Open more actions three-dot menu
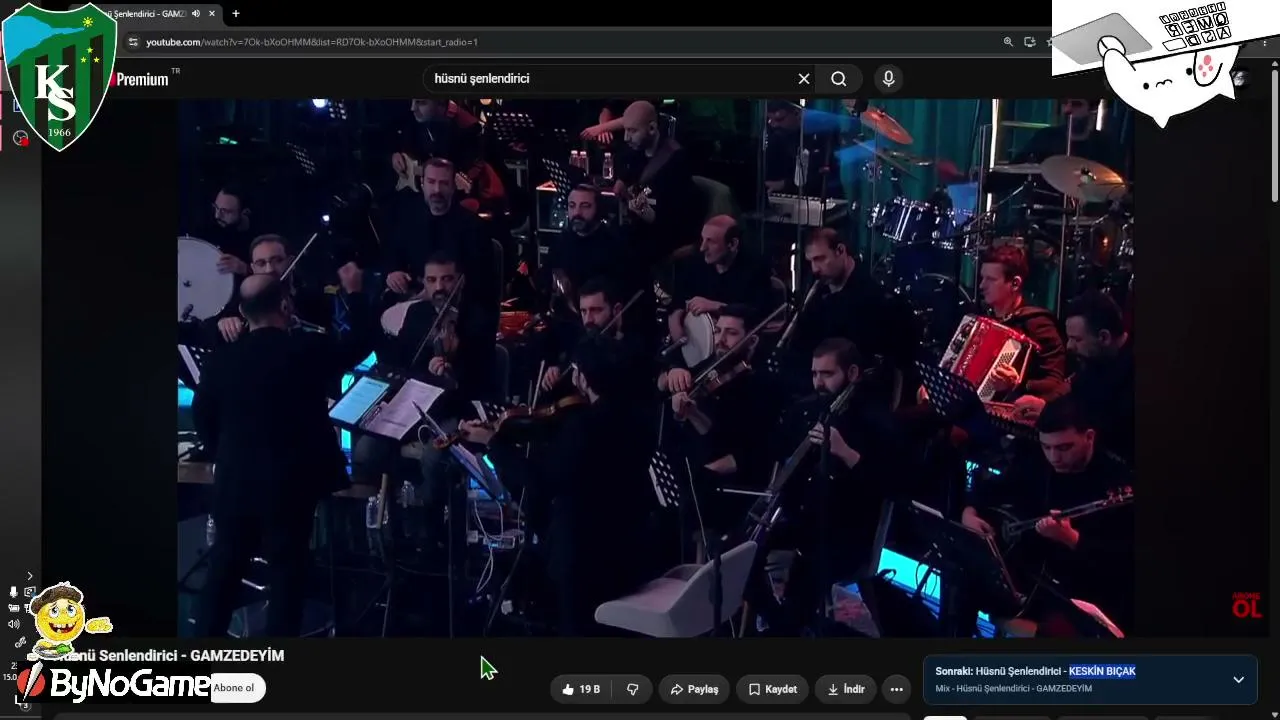 [x=897, y=689]
